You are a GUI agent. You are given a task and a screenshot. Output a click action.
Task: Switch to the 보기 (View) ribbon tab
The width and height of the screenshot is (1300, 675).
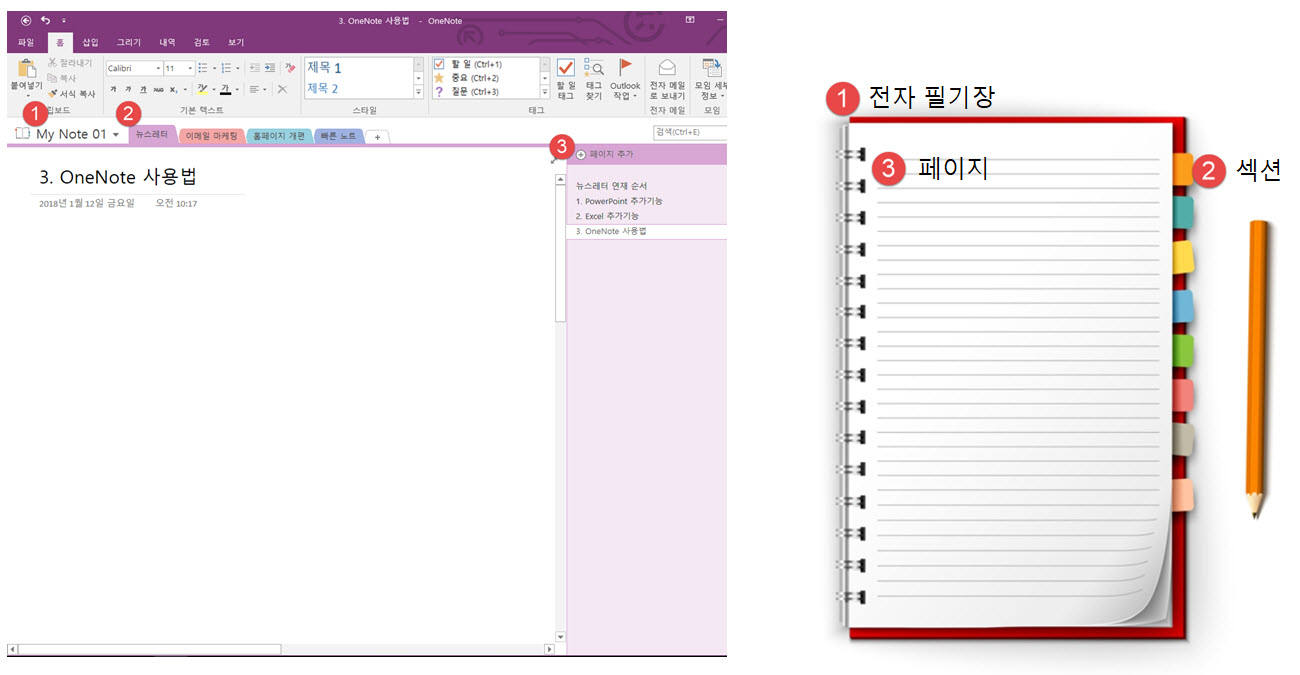pos(236,42)
